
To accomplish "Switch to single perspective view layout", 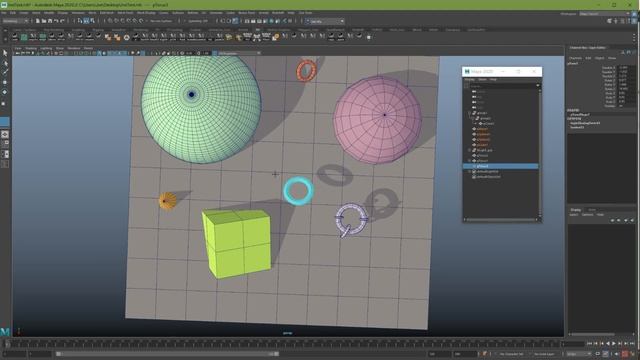I will [5, 134].
